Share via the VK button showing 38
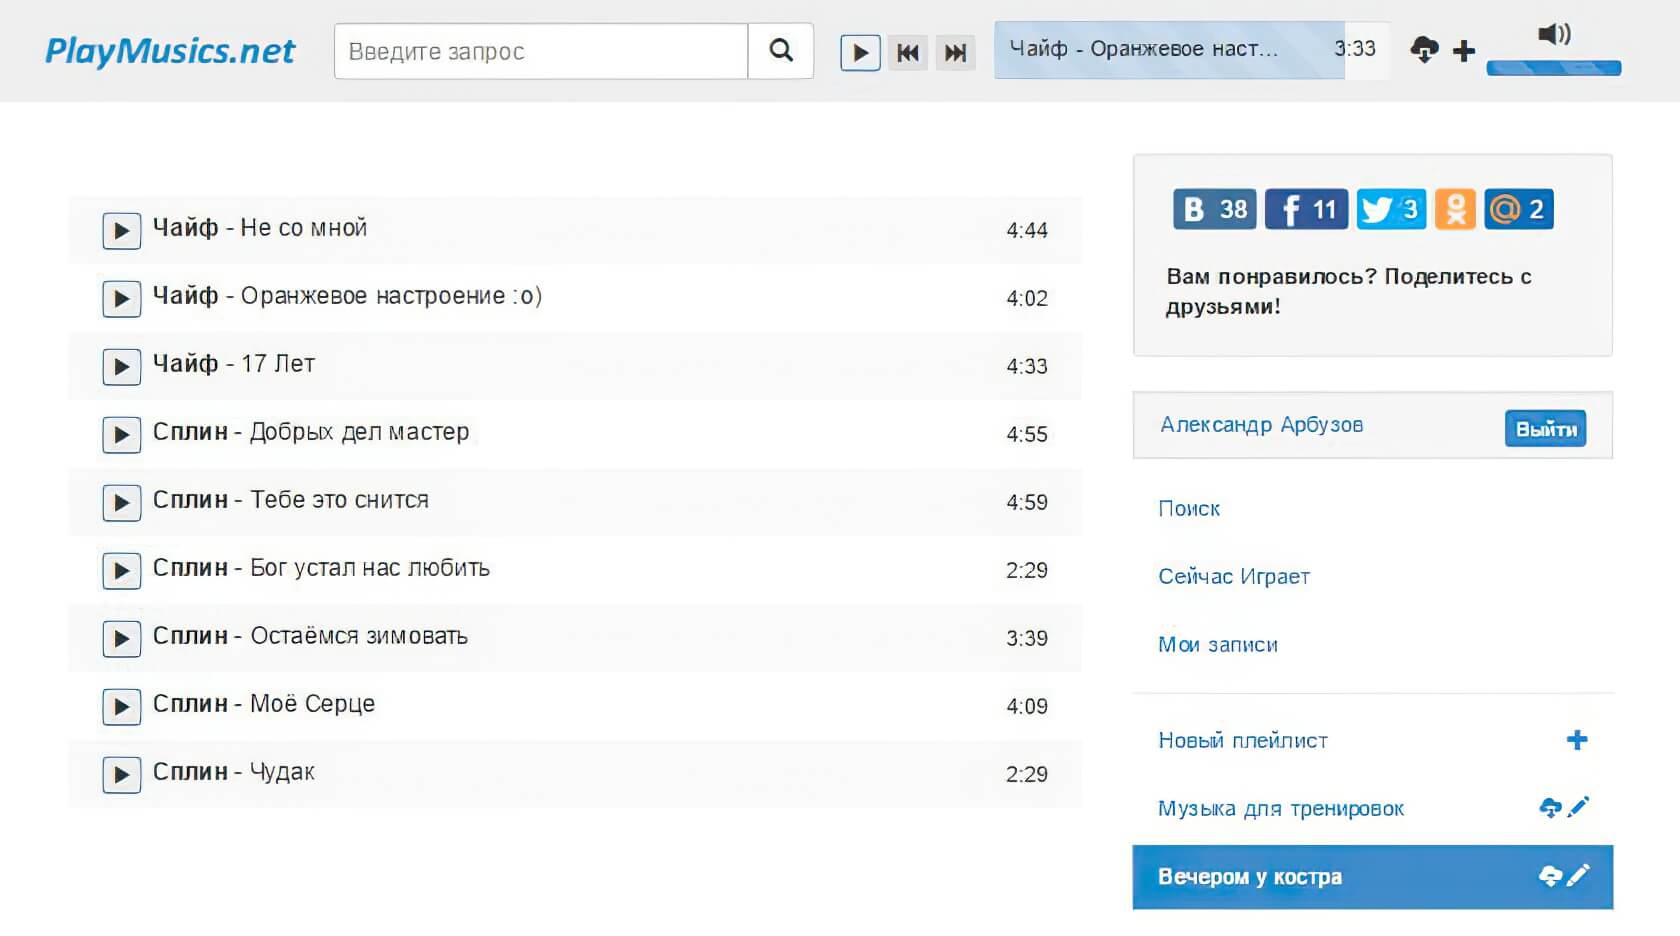The image size is (1680, 936). pos(1214,209)
